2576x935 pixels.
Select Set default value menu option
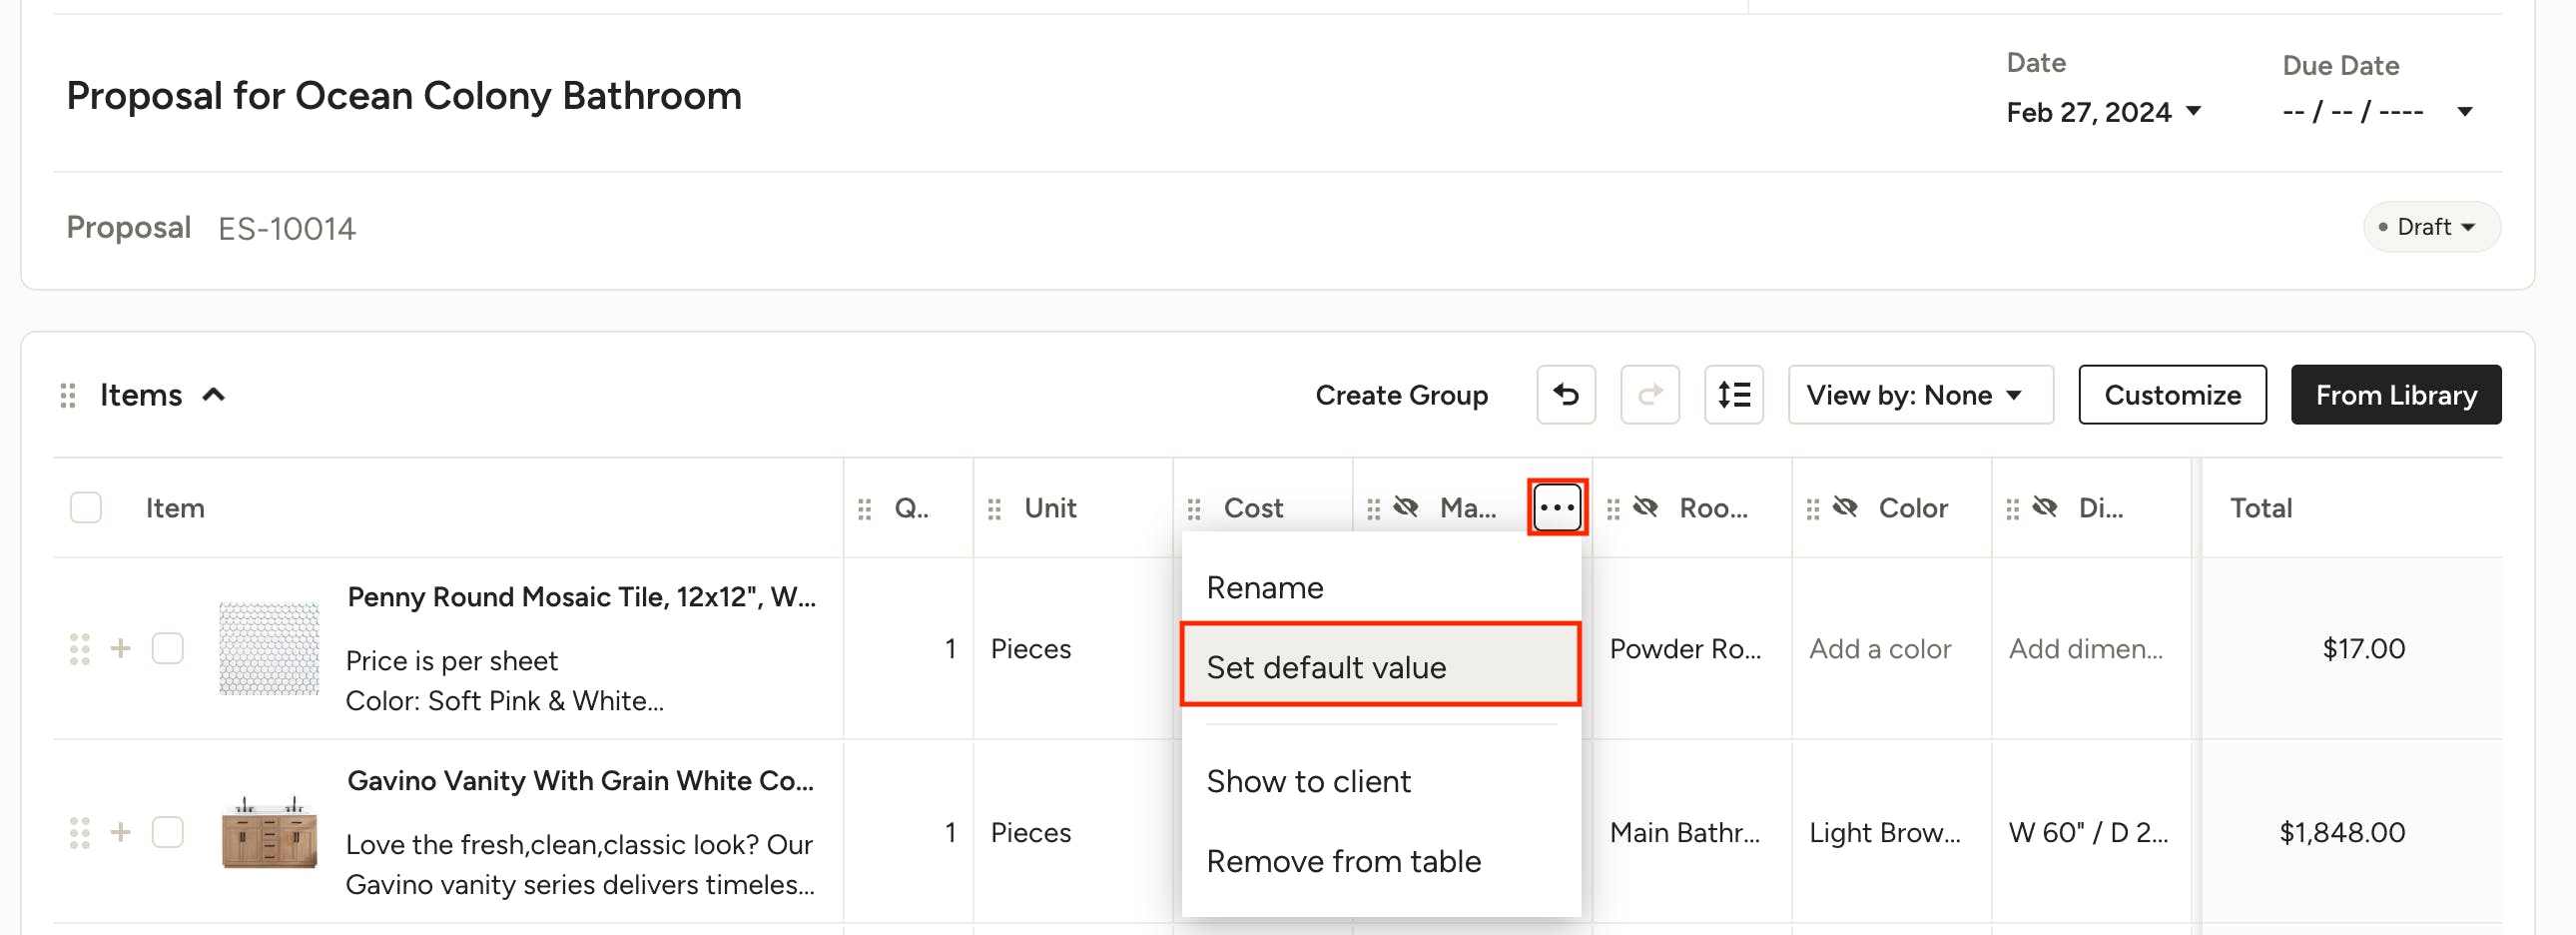[1380, 666]
